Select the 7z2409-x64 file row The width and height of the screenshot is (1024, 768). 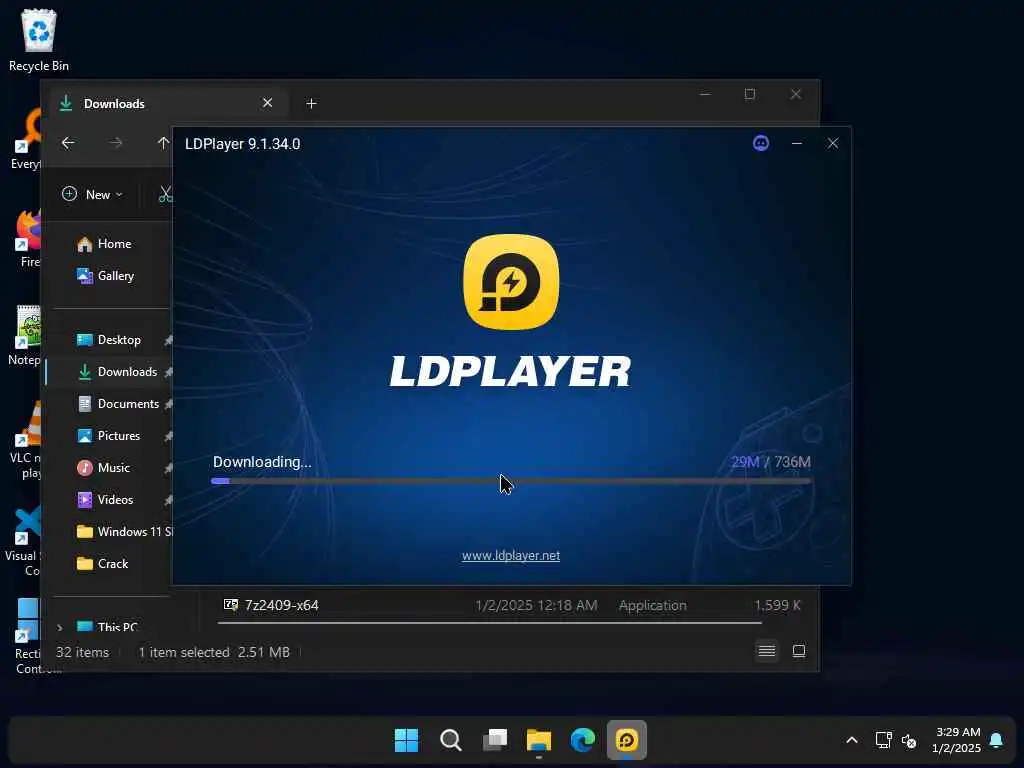click(511, 605)
